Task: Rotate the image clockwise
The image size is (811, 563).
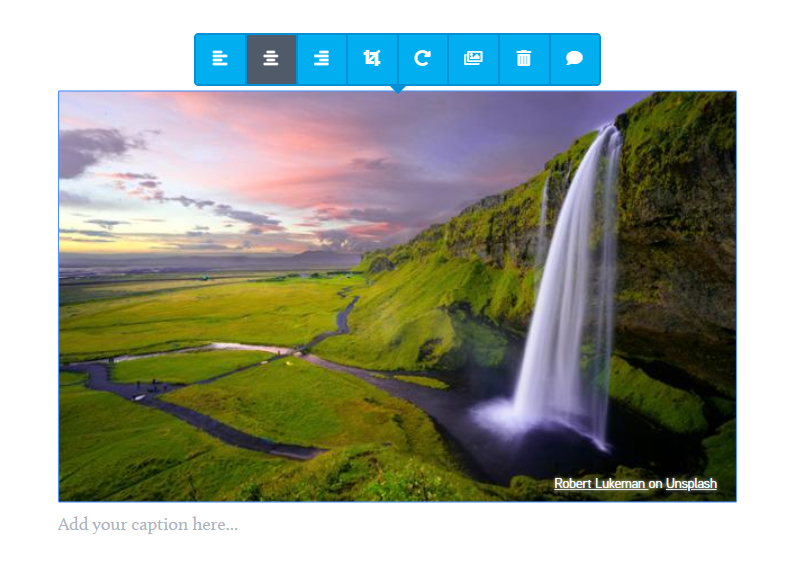Action: [x=423, y=59]
